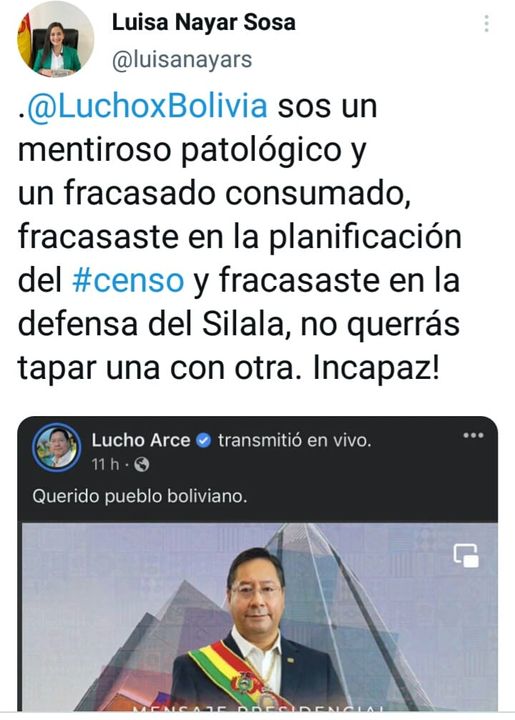Open the embedded post's three-dot menu

(x=473, y=435)
